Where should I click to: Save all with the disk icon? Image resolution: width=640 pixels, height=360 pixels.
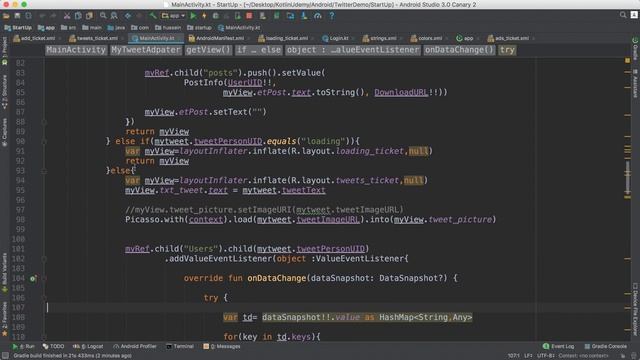[x=17, y=16]
